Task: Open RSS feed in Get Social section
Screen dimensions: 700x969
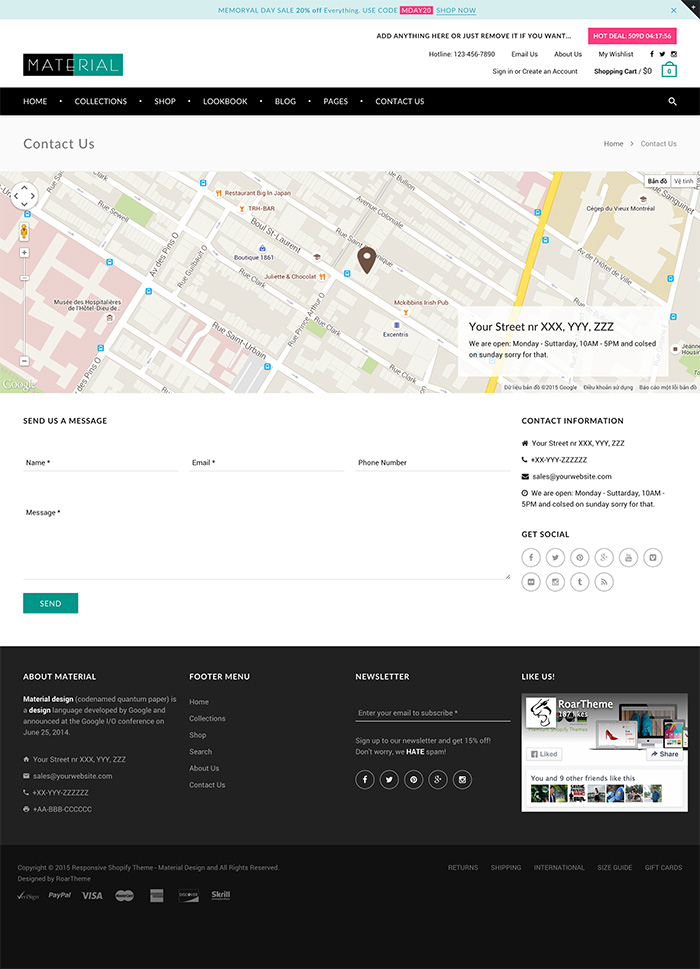Action: [604, 582]
